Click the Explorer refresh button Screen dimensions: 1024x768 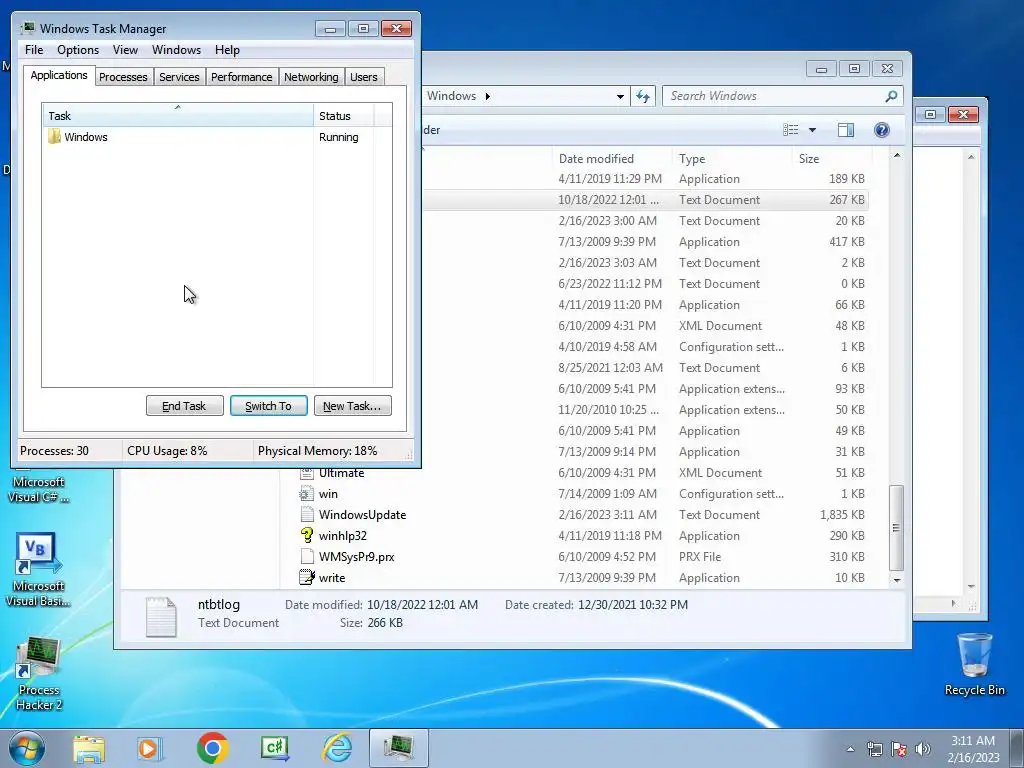pyautogui.click(x=643, y=96)
